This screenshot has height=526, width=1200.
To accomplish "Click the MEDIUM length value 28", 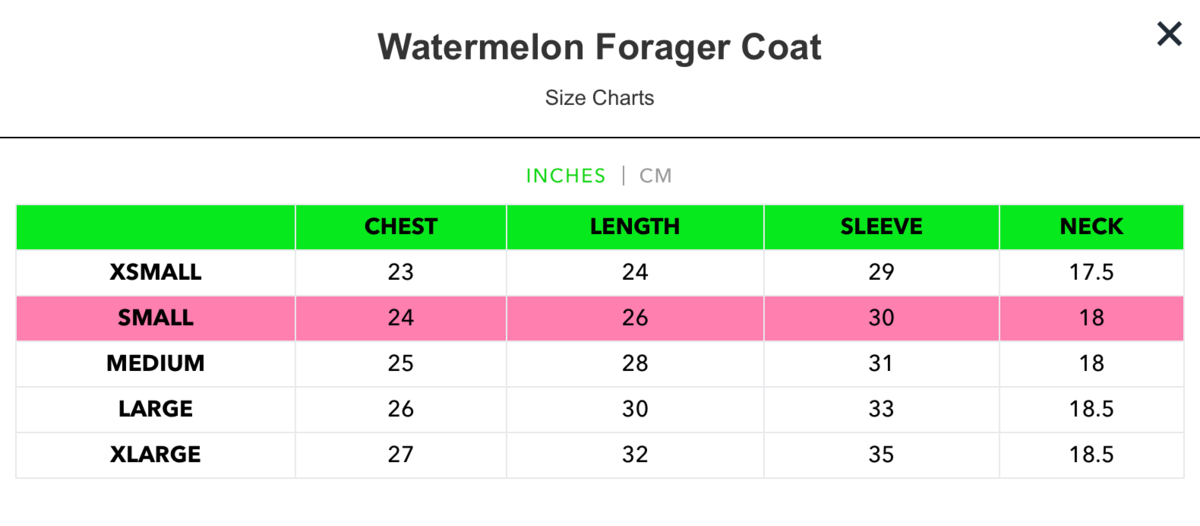I will point(635,363).
